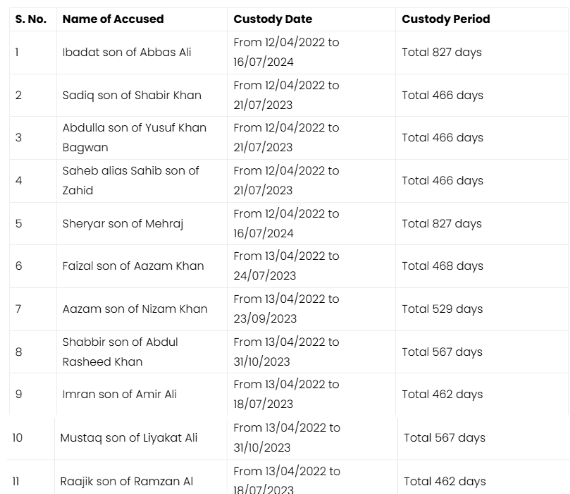
Task: Click 'Total 827 days' for Ibadat
Action: (x=441, y=52)
